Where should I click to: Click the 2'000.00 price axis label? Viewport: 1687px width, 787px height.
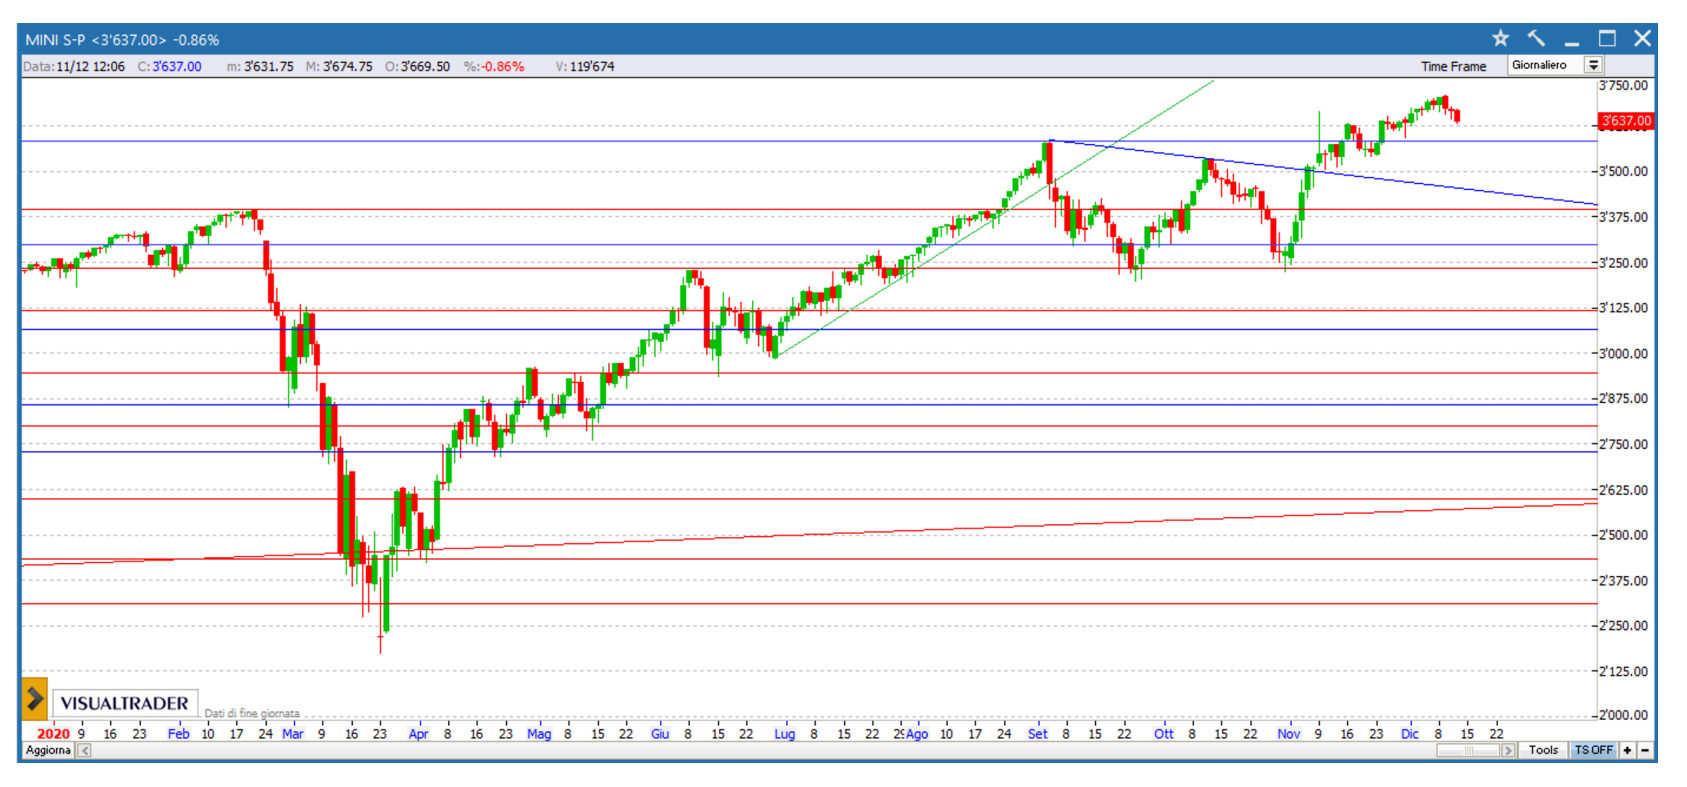point(1623,715)
